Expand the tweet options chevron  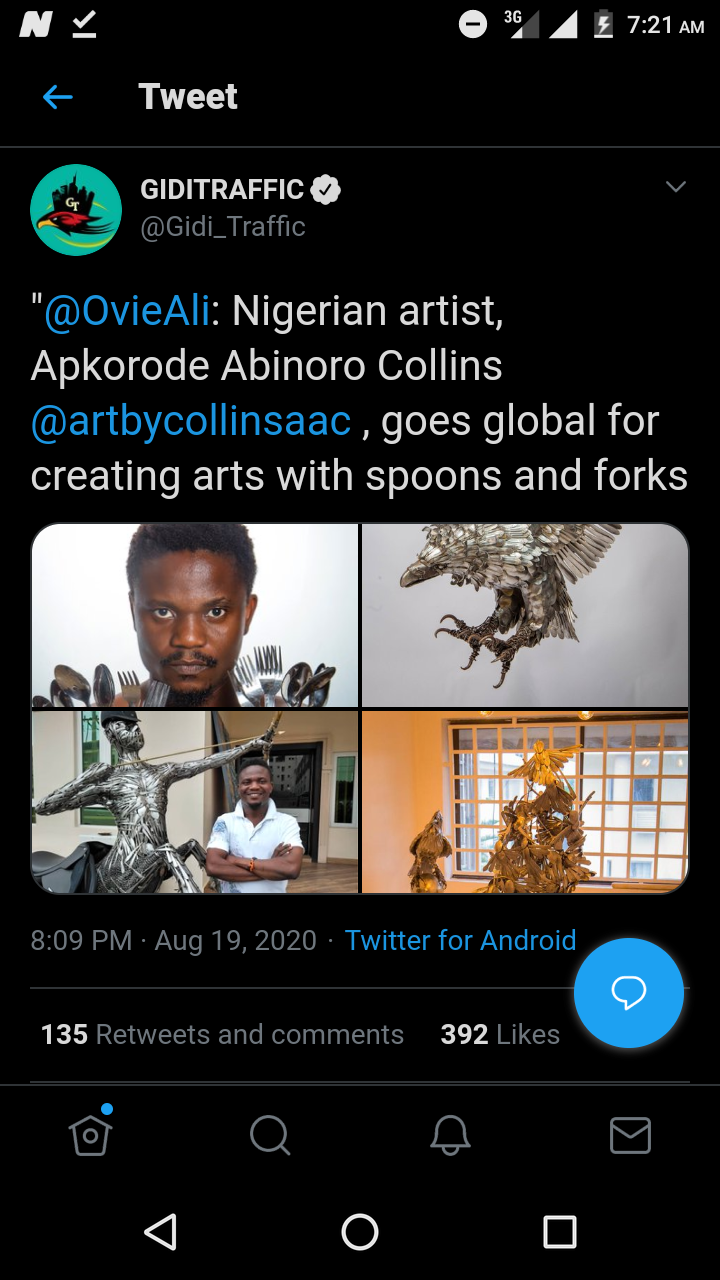click(x=676, y=187)
